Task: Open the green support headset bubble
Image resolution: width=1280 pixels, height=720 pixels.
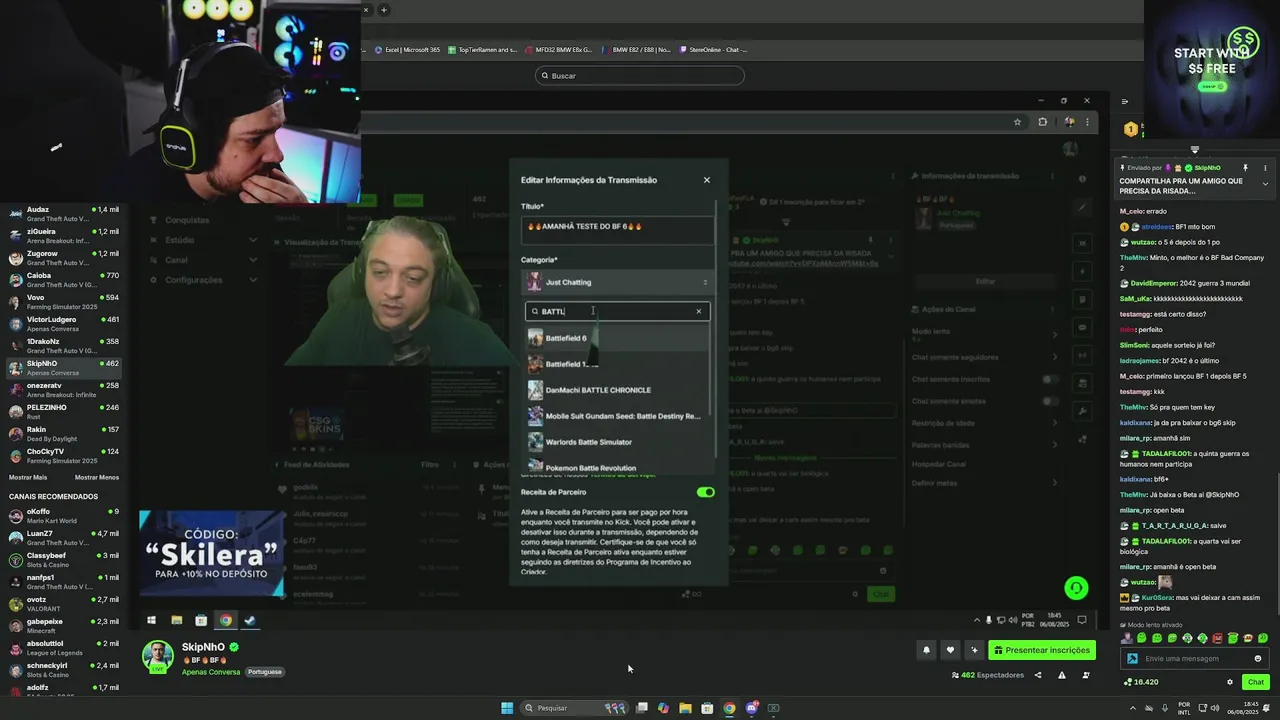Action: click(1076, 588)
